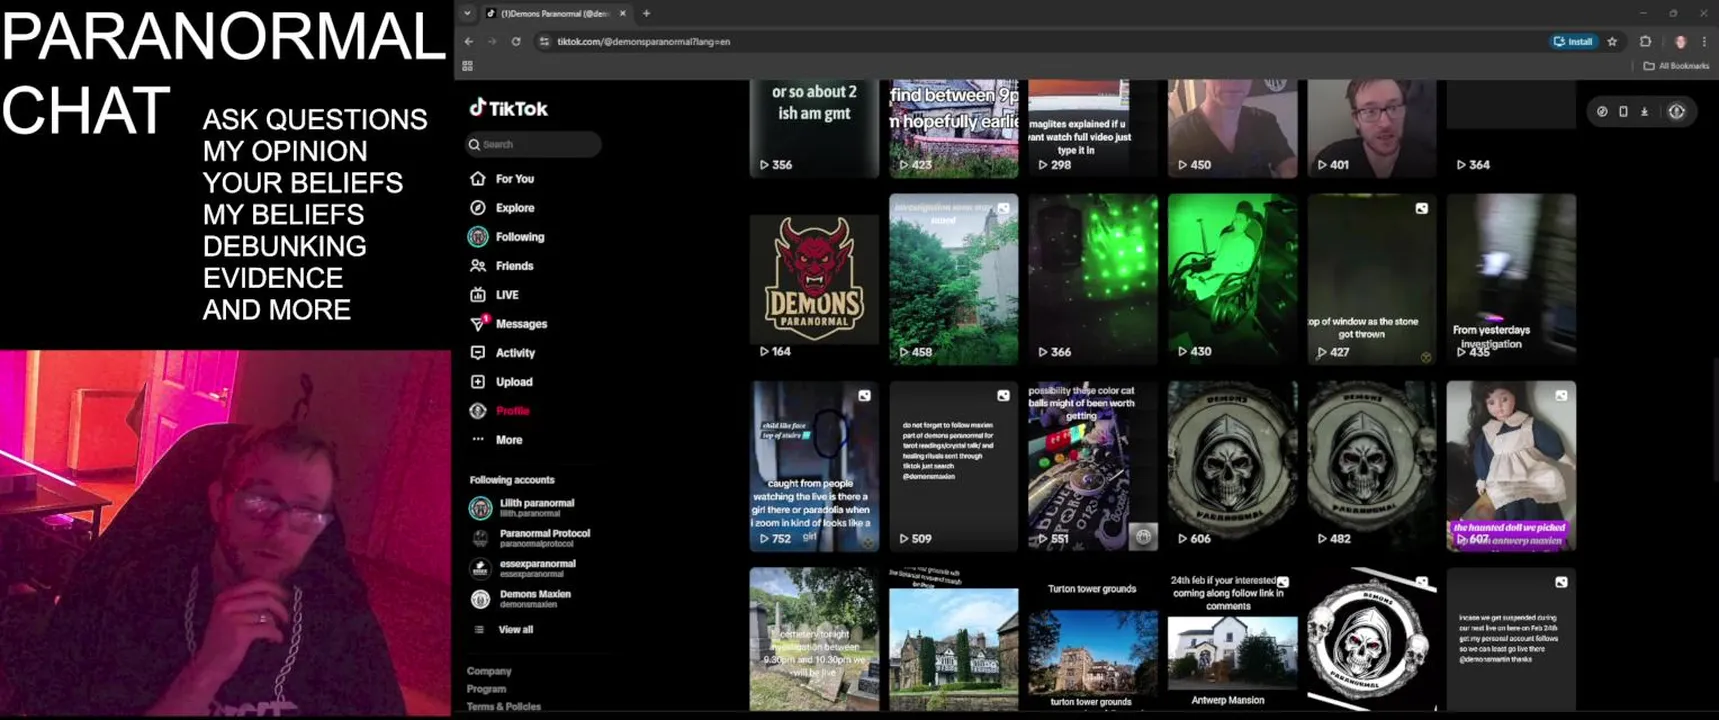Open the apps grid icon in bookmarks bar

pos(467,66)
